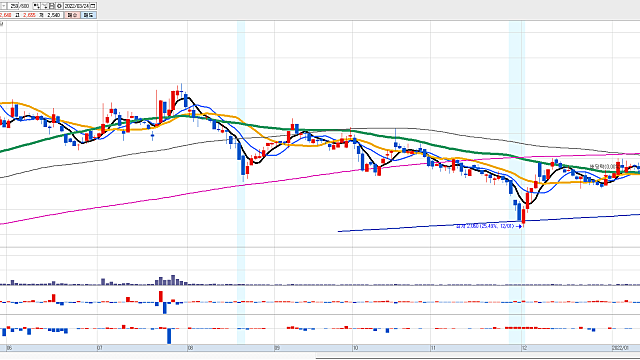The width and height of the screenshot is (640, 360).
Task: Click the light blue highlighted band near December
Action: [516, 182]
